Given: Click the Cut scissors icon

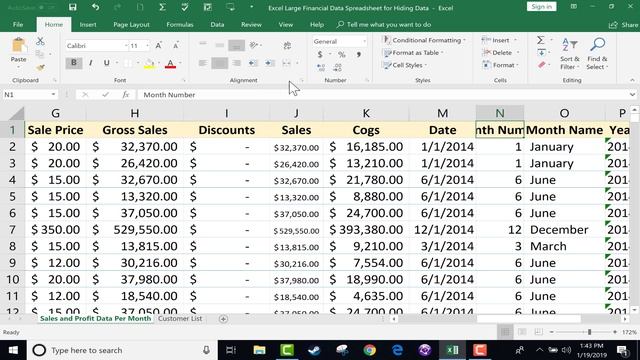Looking at the screenshot, I should (40, 41).
